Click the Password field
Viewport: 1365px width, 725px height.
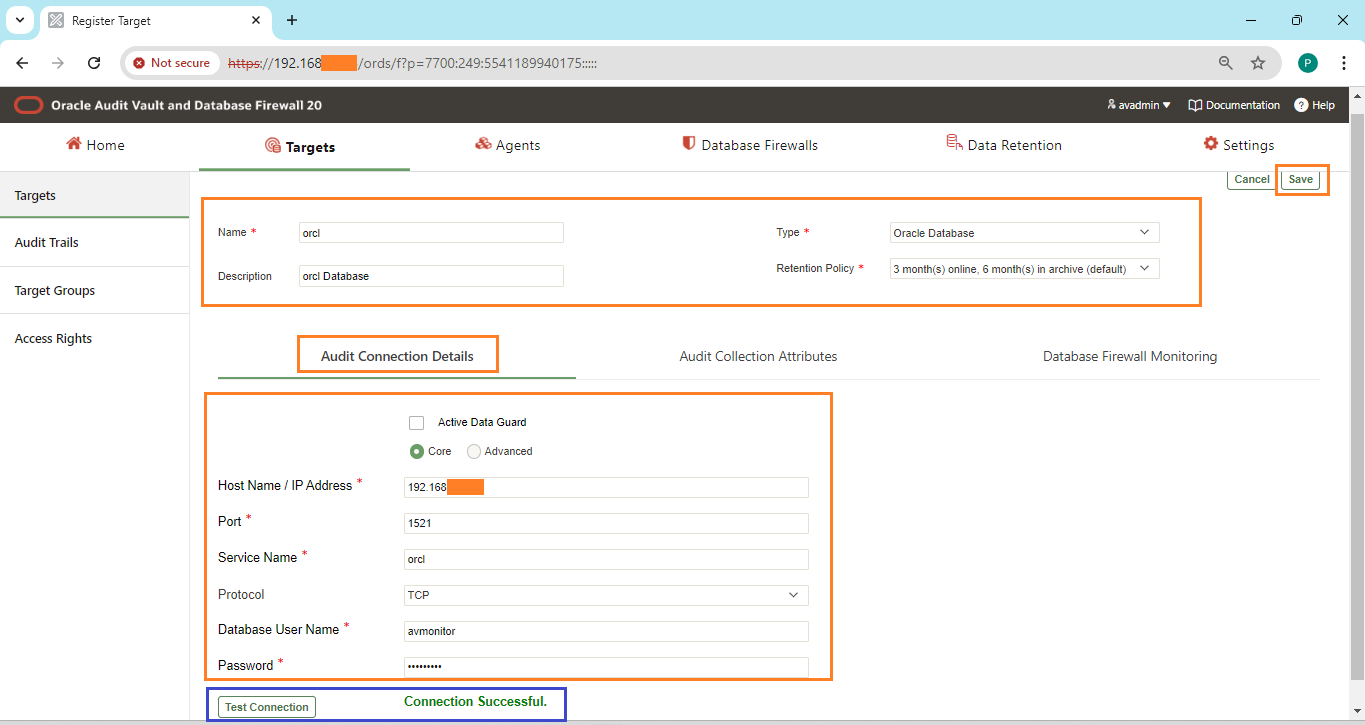(606, 667)
